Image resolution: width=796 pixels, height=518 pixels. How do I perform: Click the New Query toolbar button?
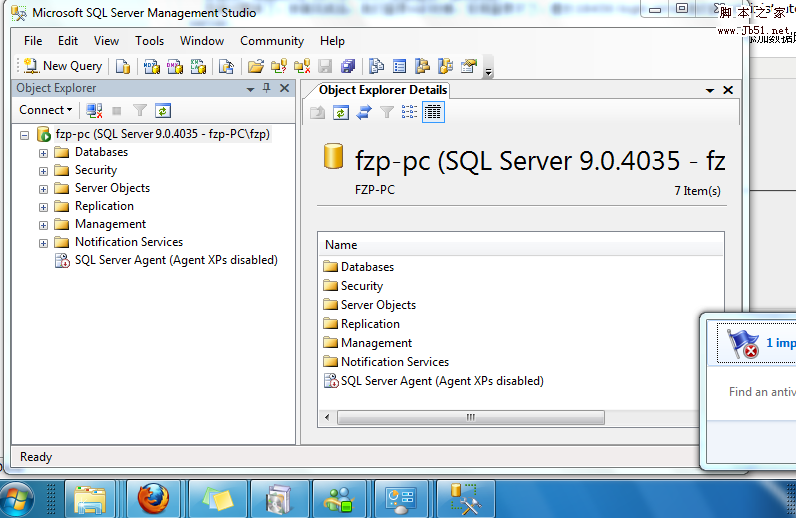point(63,66)
